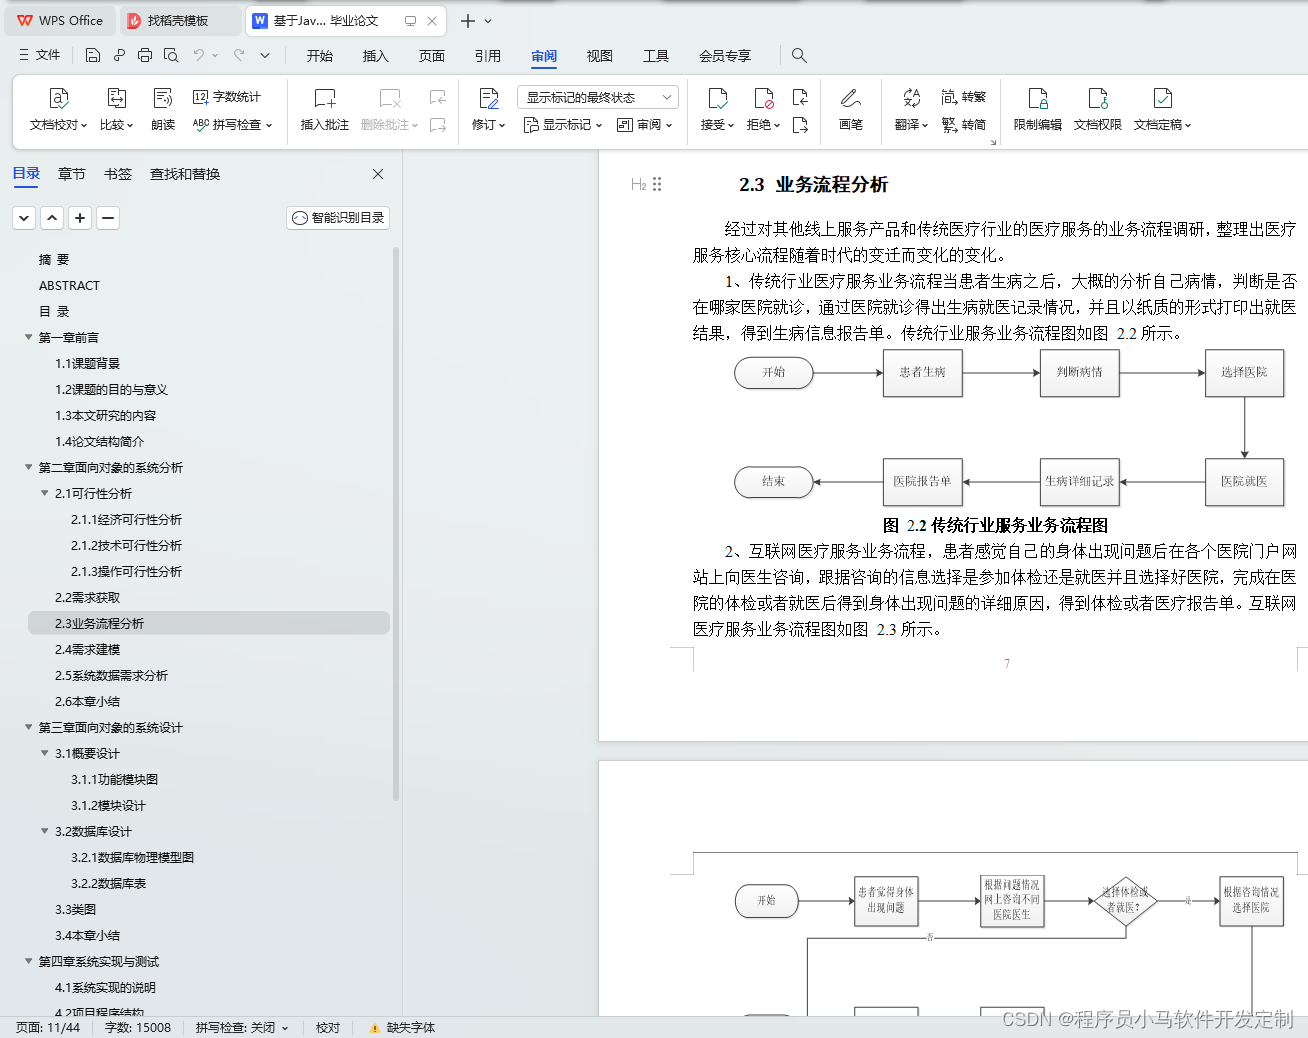The image size is (1308, 1038).
Task: Click 转繁 convert to traditional Chinese
Action: click(964, 97)
